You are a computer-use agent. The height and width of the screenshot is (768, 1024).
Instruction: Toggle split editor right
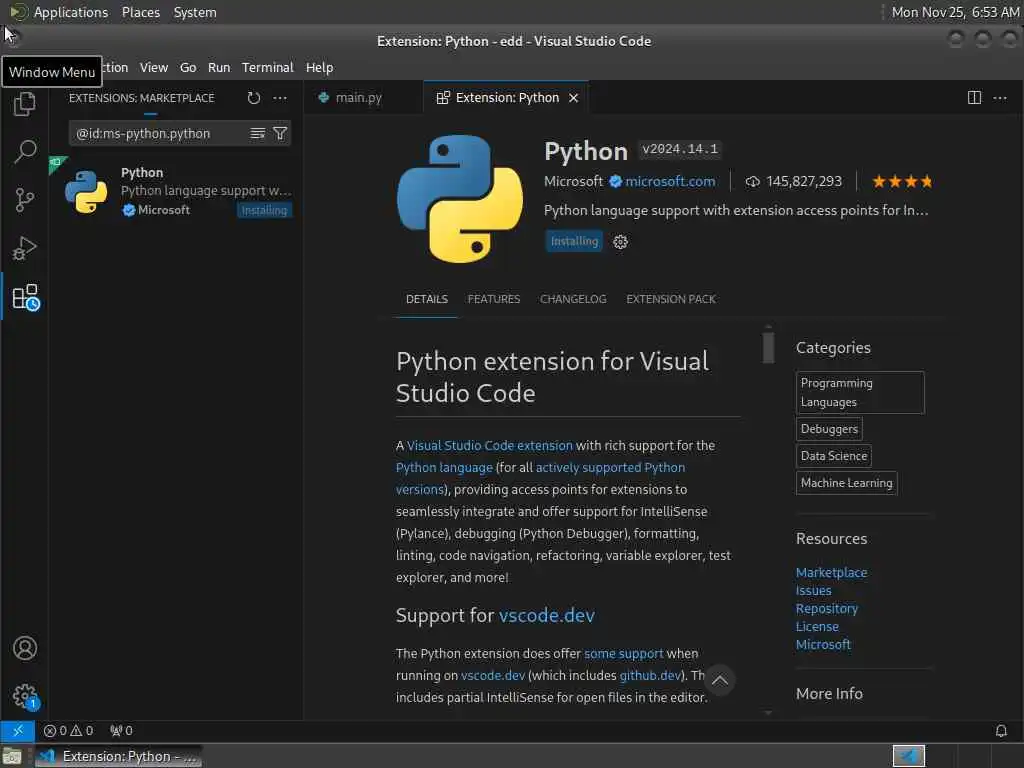974,98
